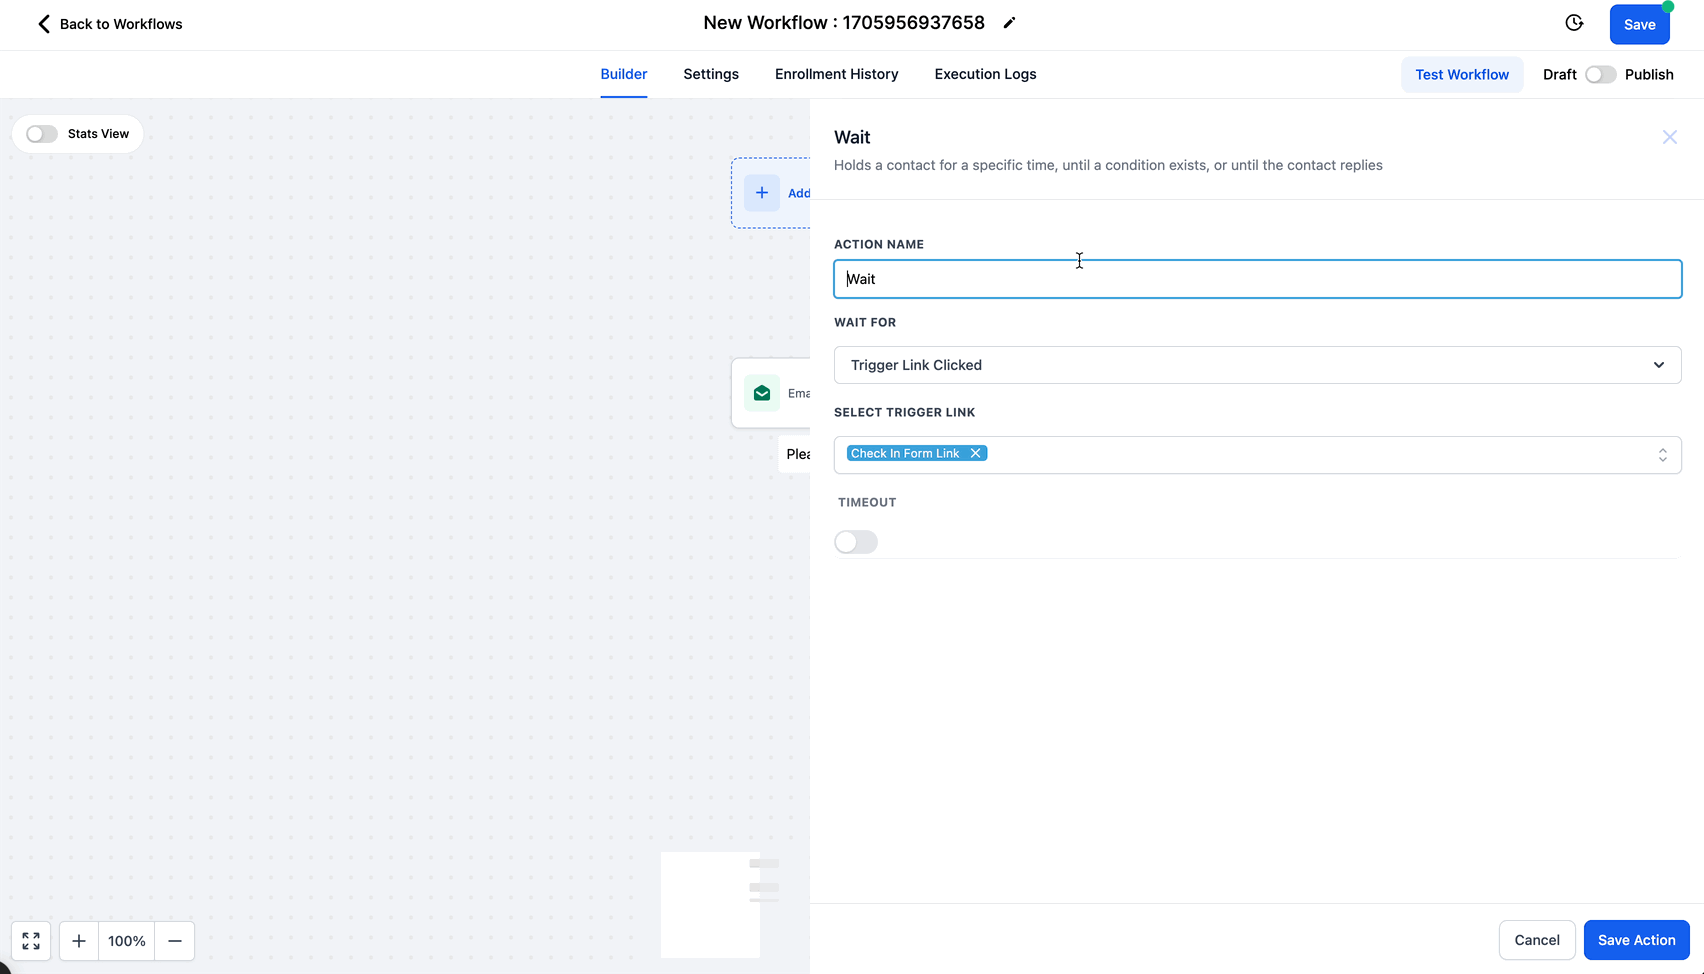Zoom in with the plus icon
Image resolution: width=1704 pixels, height=974 pixels.
[79, 941]
